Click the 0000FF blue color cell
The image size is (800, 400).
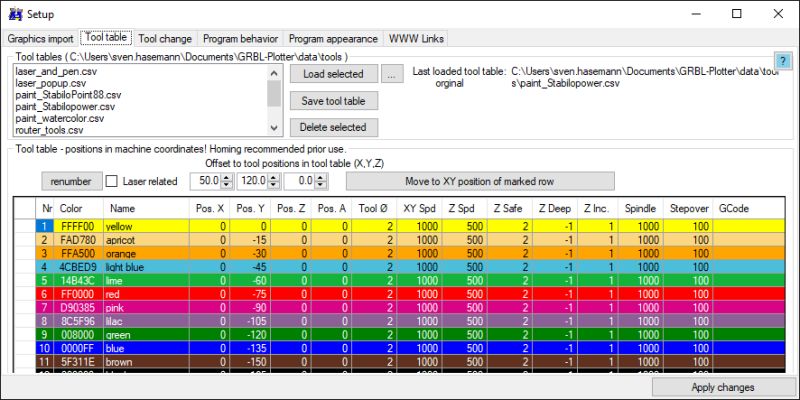79,348
